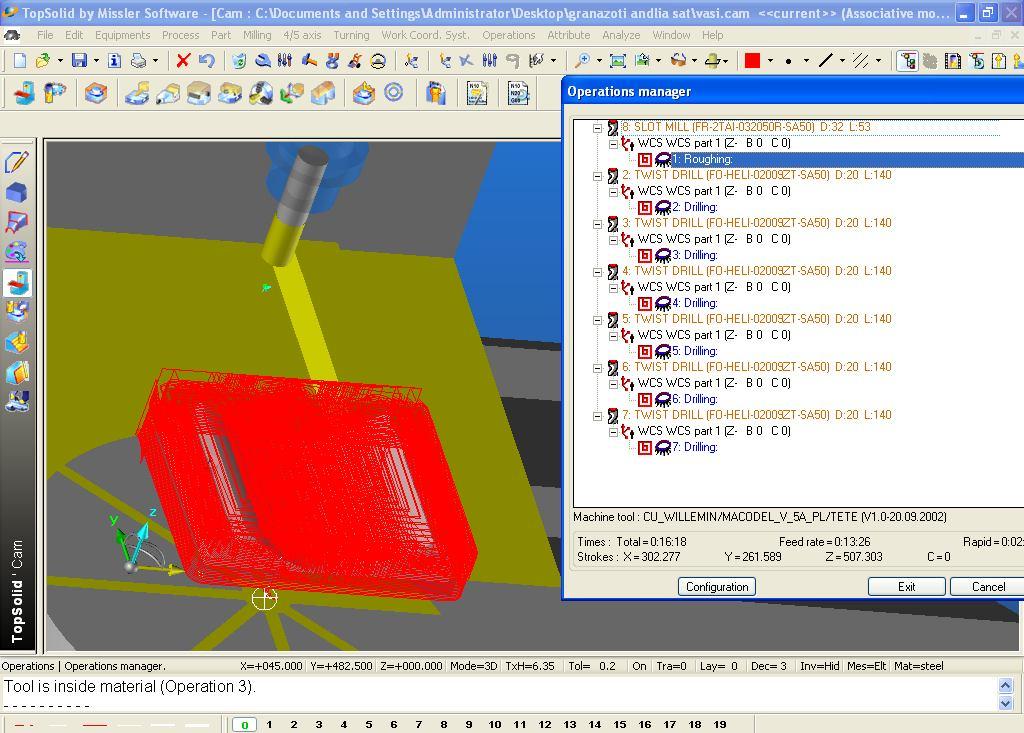Click the operations tree icon in top toolbar

point(907,61)
